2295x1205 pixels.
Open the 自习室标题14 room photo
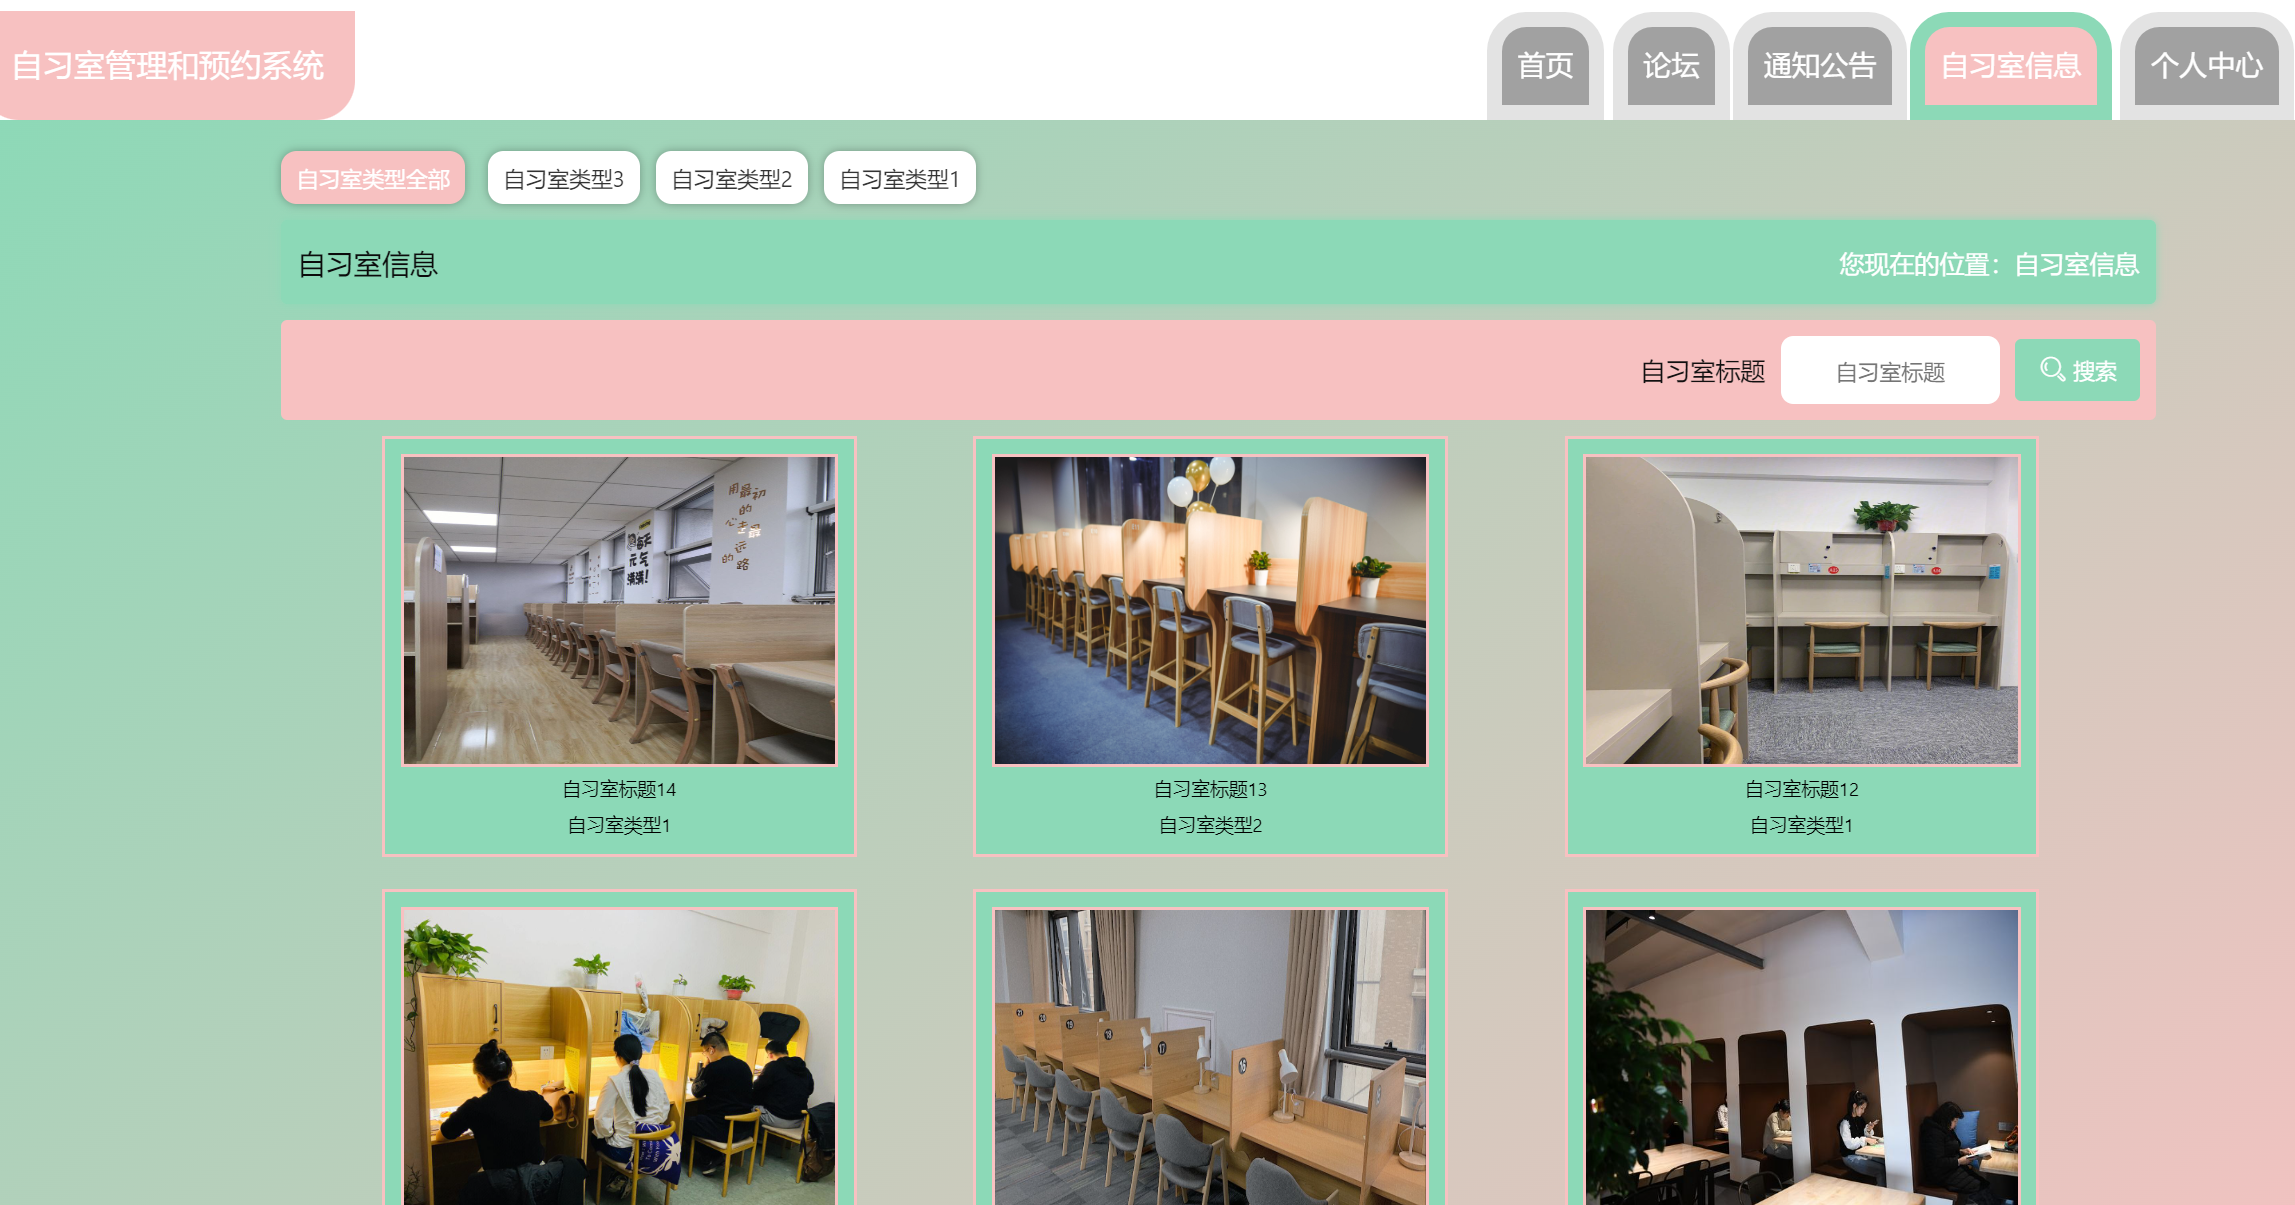[619, 610]
